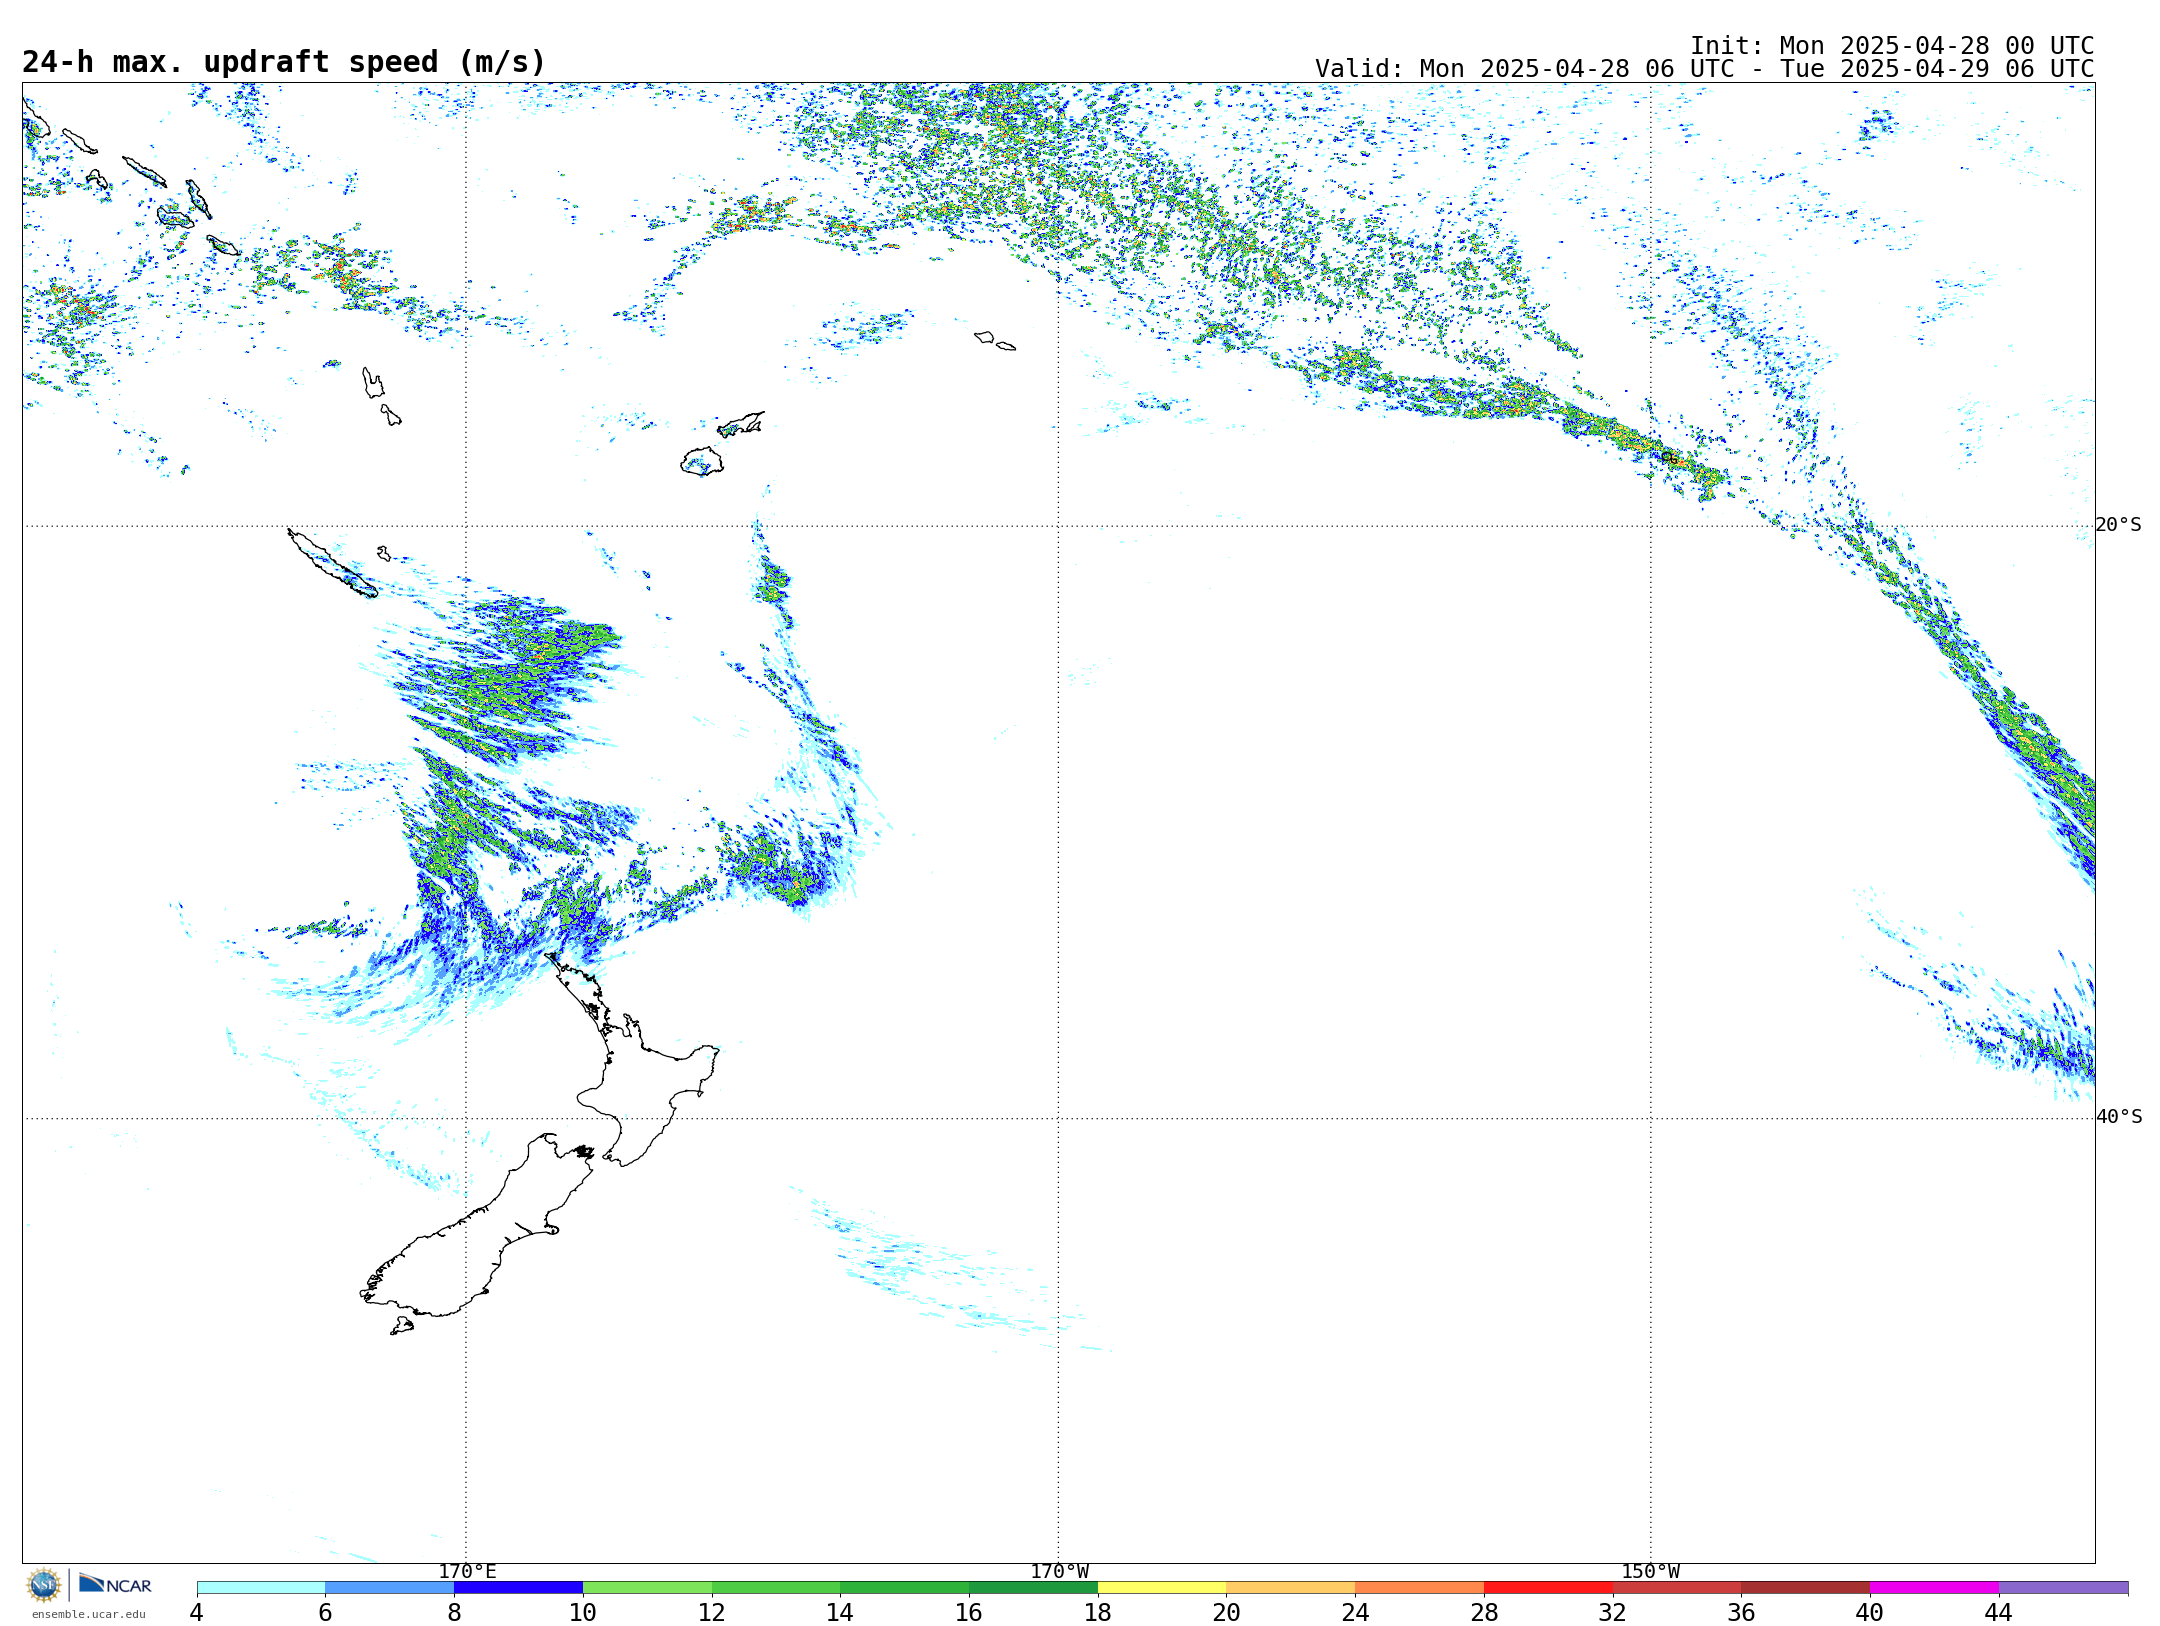Click the elongated New Caledonia island outline

point(332,563)
